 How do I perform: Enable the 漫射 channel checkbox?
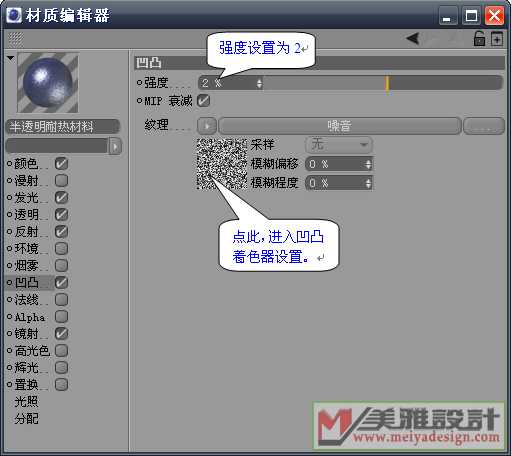coord(61,180)
